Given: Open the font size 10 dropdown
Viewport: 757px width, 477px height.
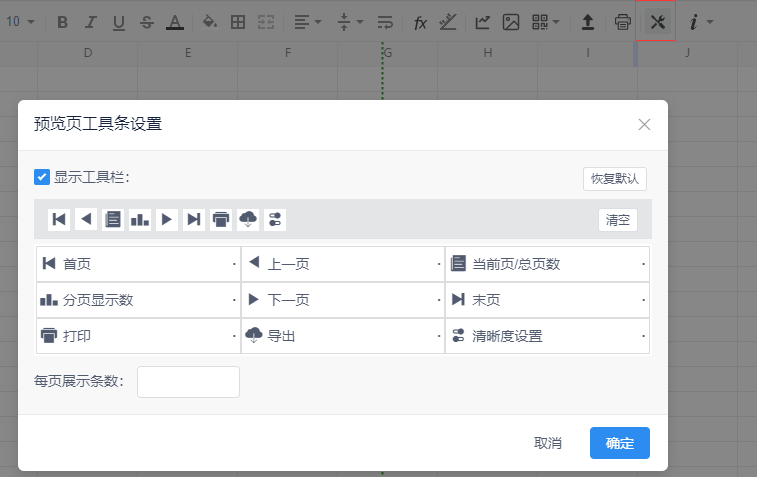Looking at the screenshot, I should click(21, 22).
